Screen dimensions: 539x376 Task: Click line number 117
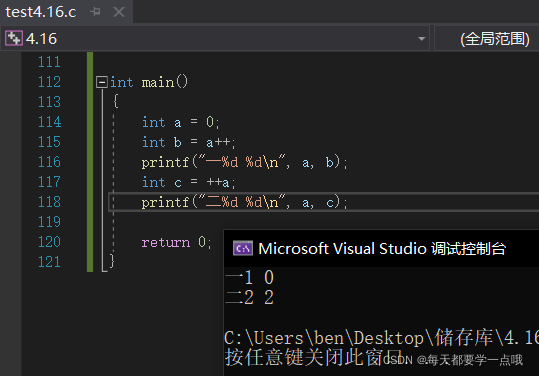coord(50,182)
